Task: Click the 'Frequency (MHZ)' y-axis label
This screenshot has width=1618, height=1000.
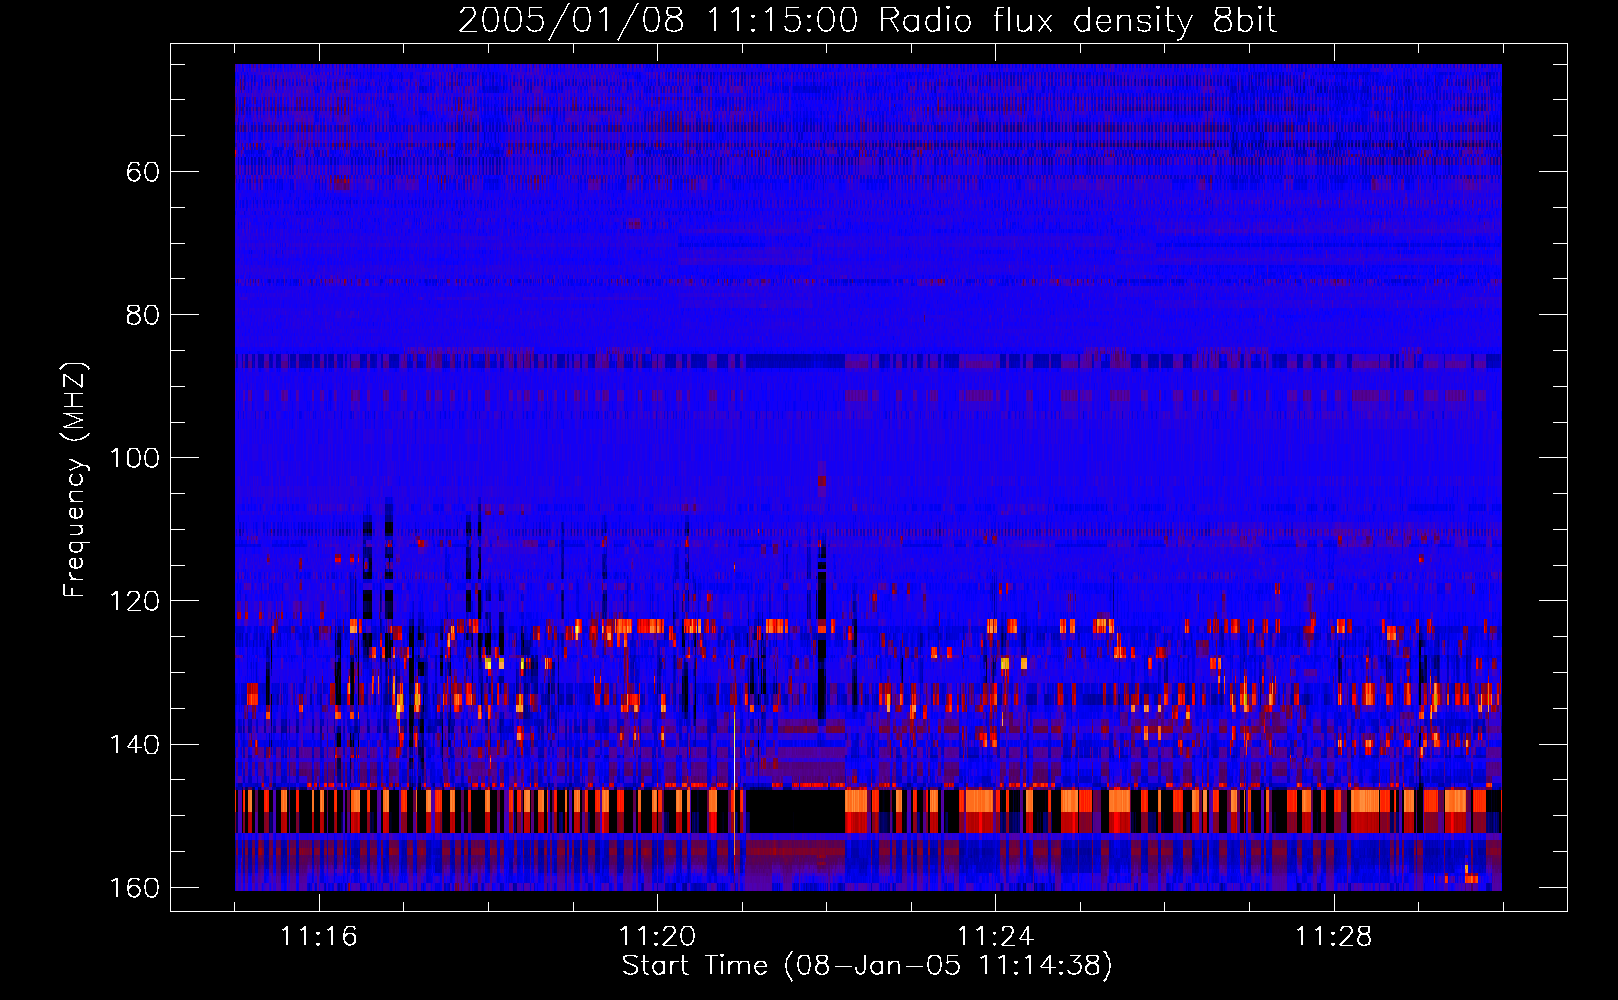Action: pos(75,480)
